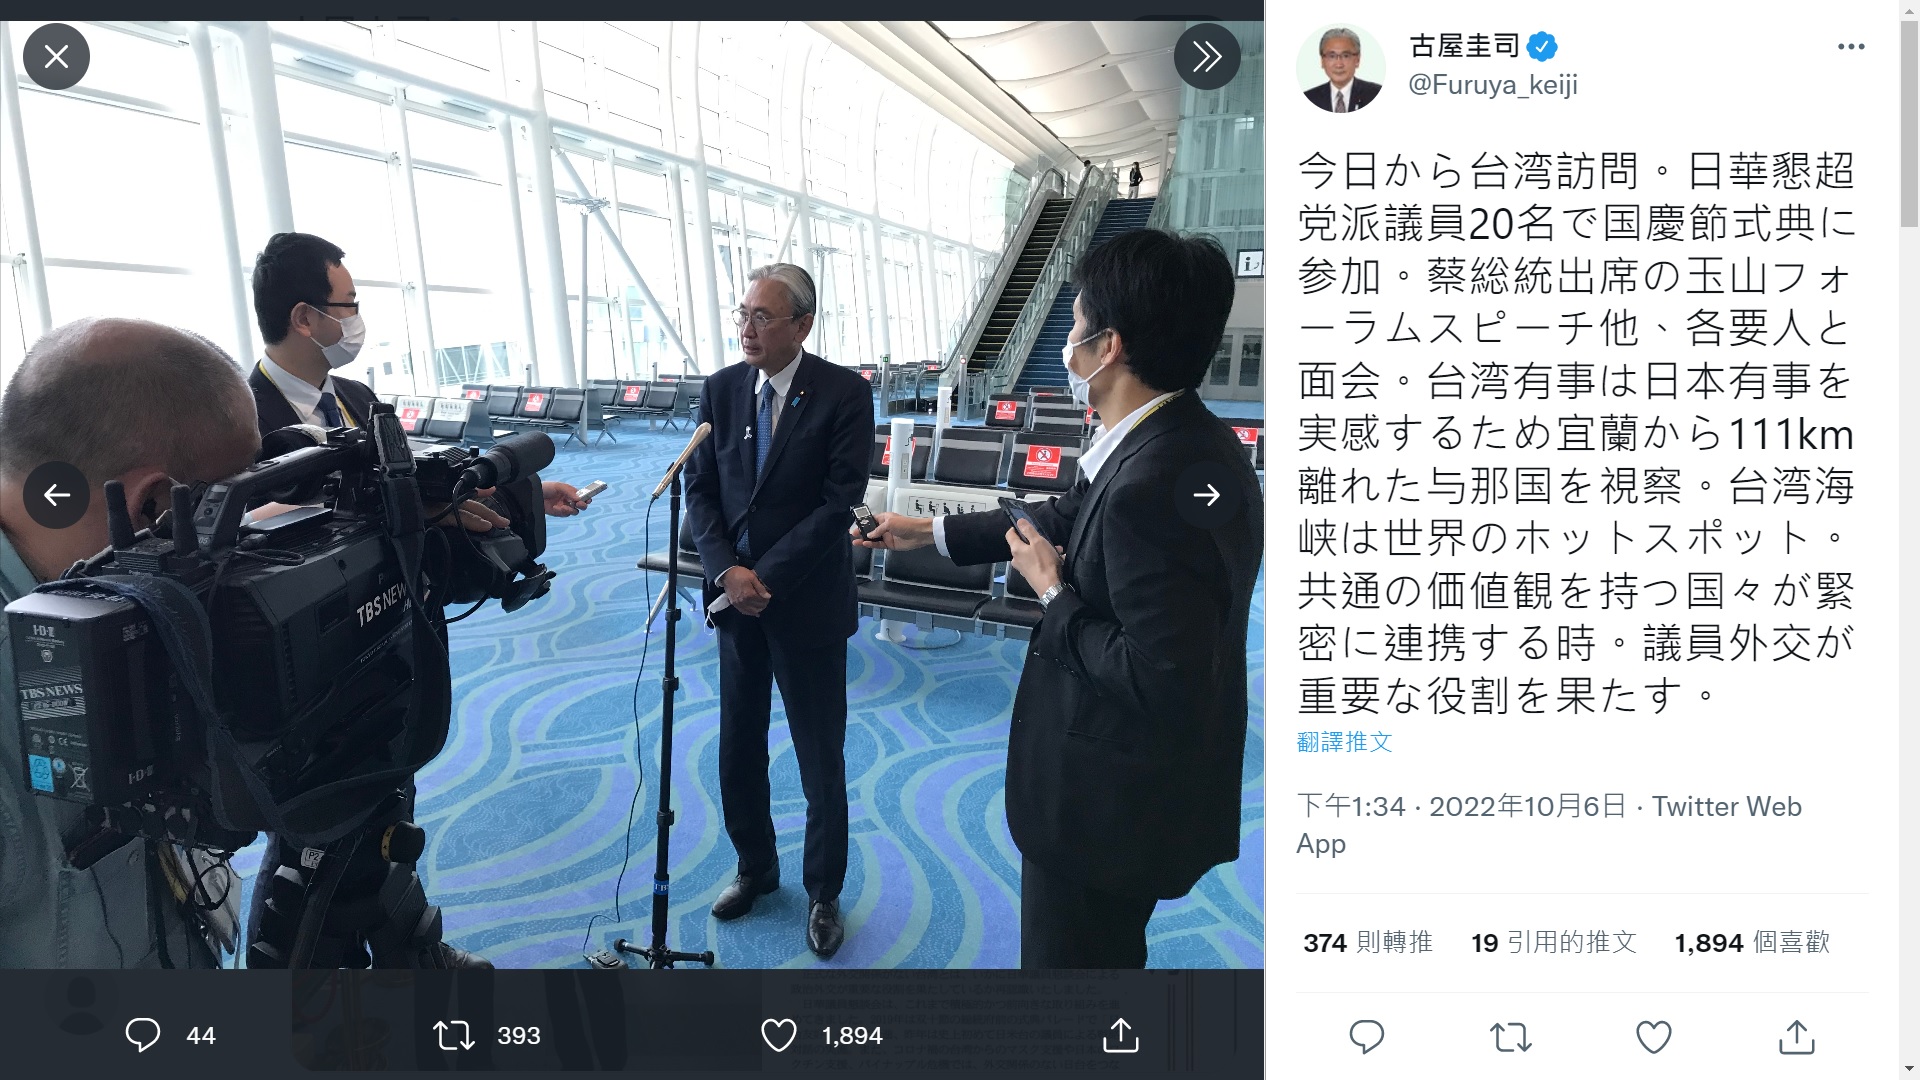Go to next photo arrow

[x=1207, y=494]
